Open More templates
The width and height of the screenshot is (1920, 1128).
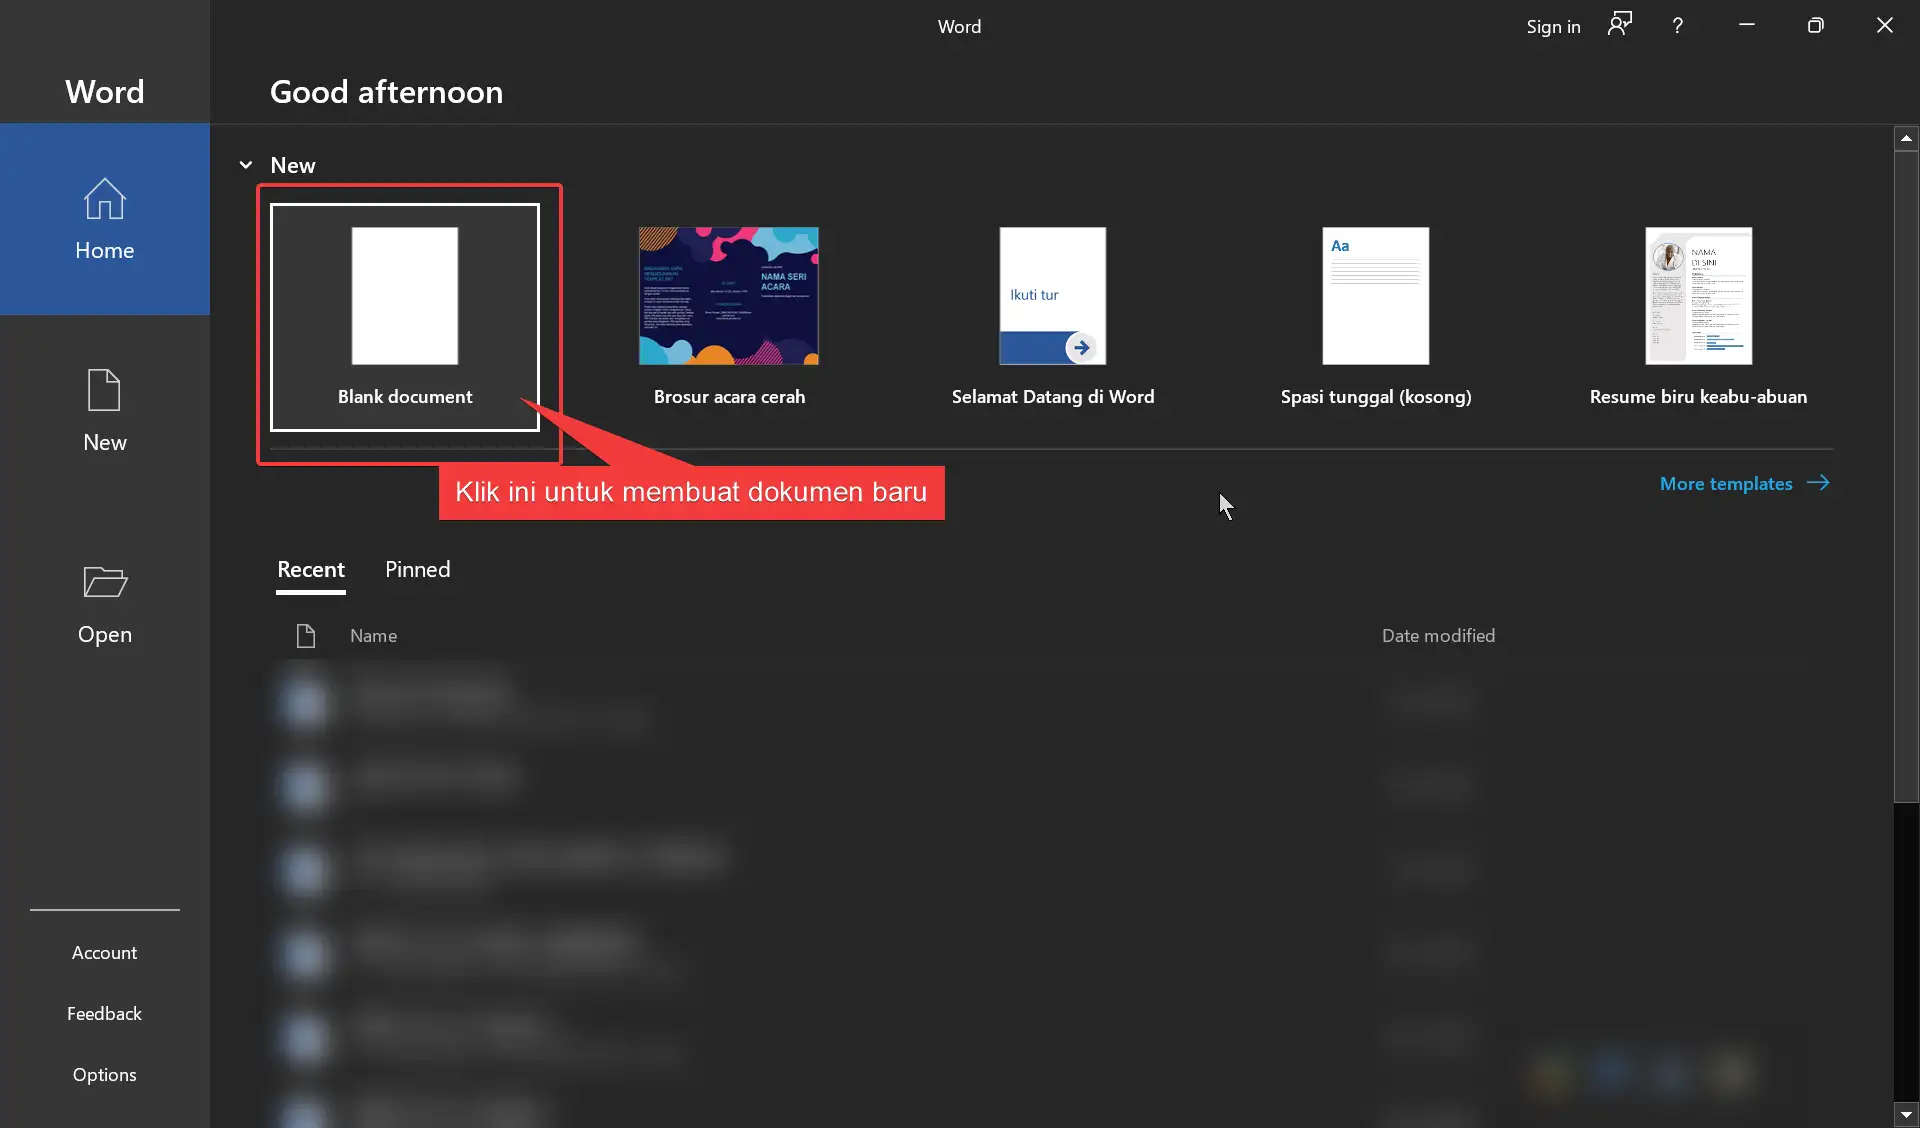click(x=1727, y=483)
